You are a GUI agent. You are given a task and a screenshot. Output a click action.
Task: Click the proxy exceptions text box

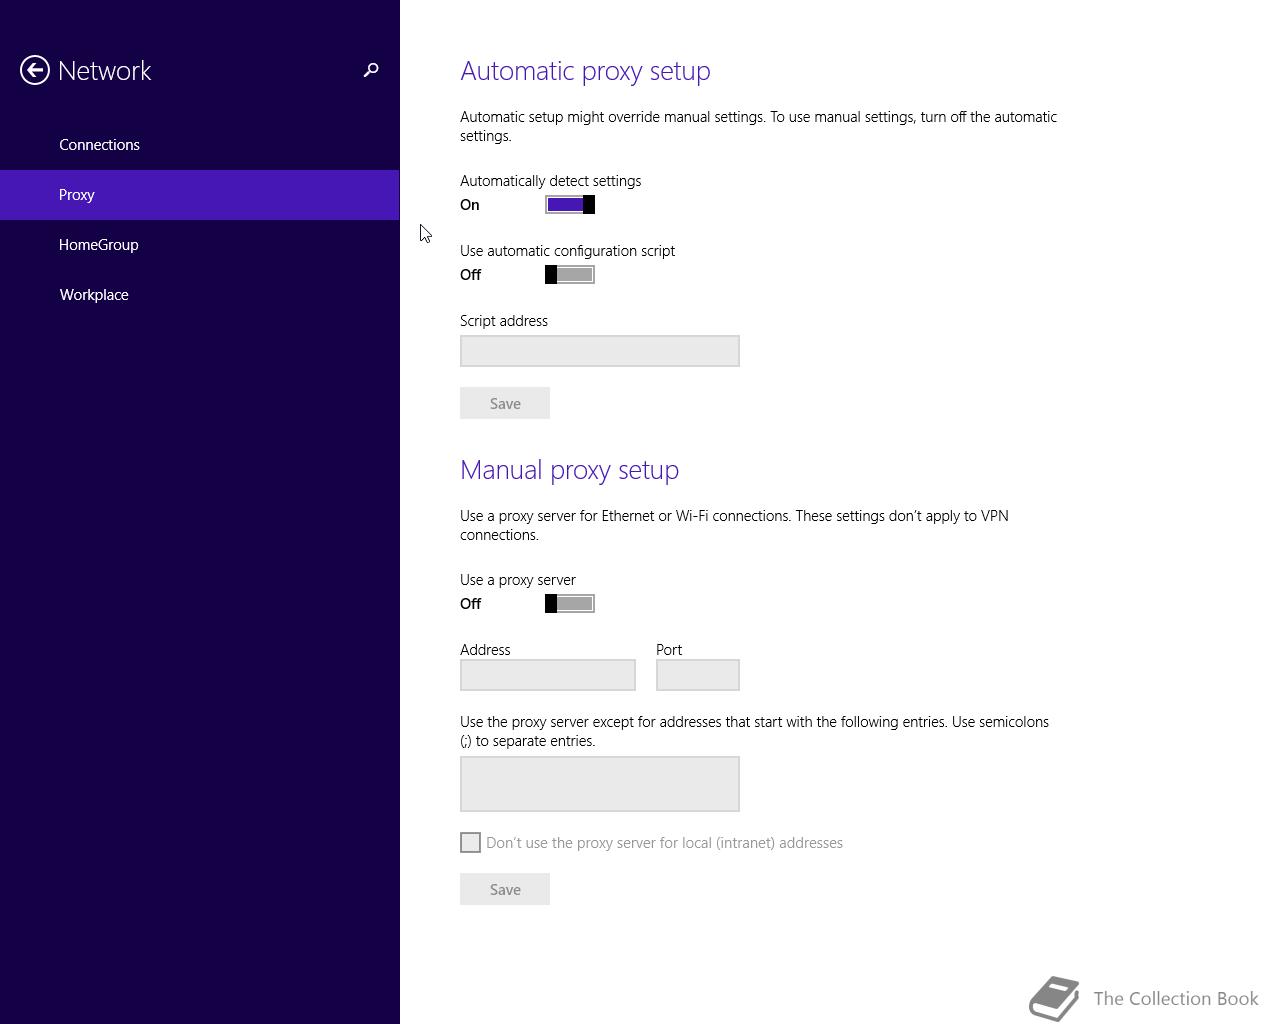point(600,784)
